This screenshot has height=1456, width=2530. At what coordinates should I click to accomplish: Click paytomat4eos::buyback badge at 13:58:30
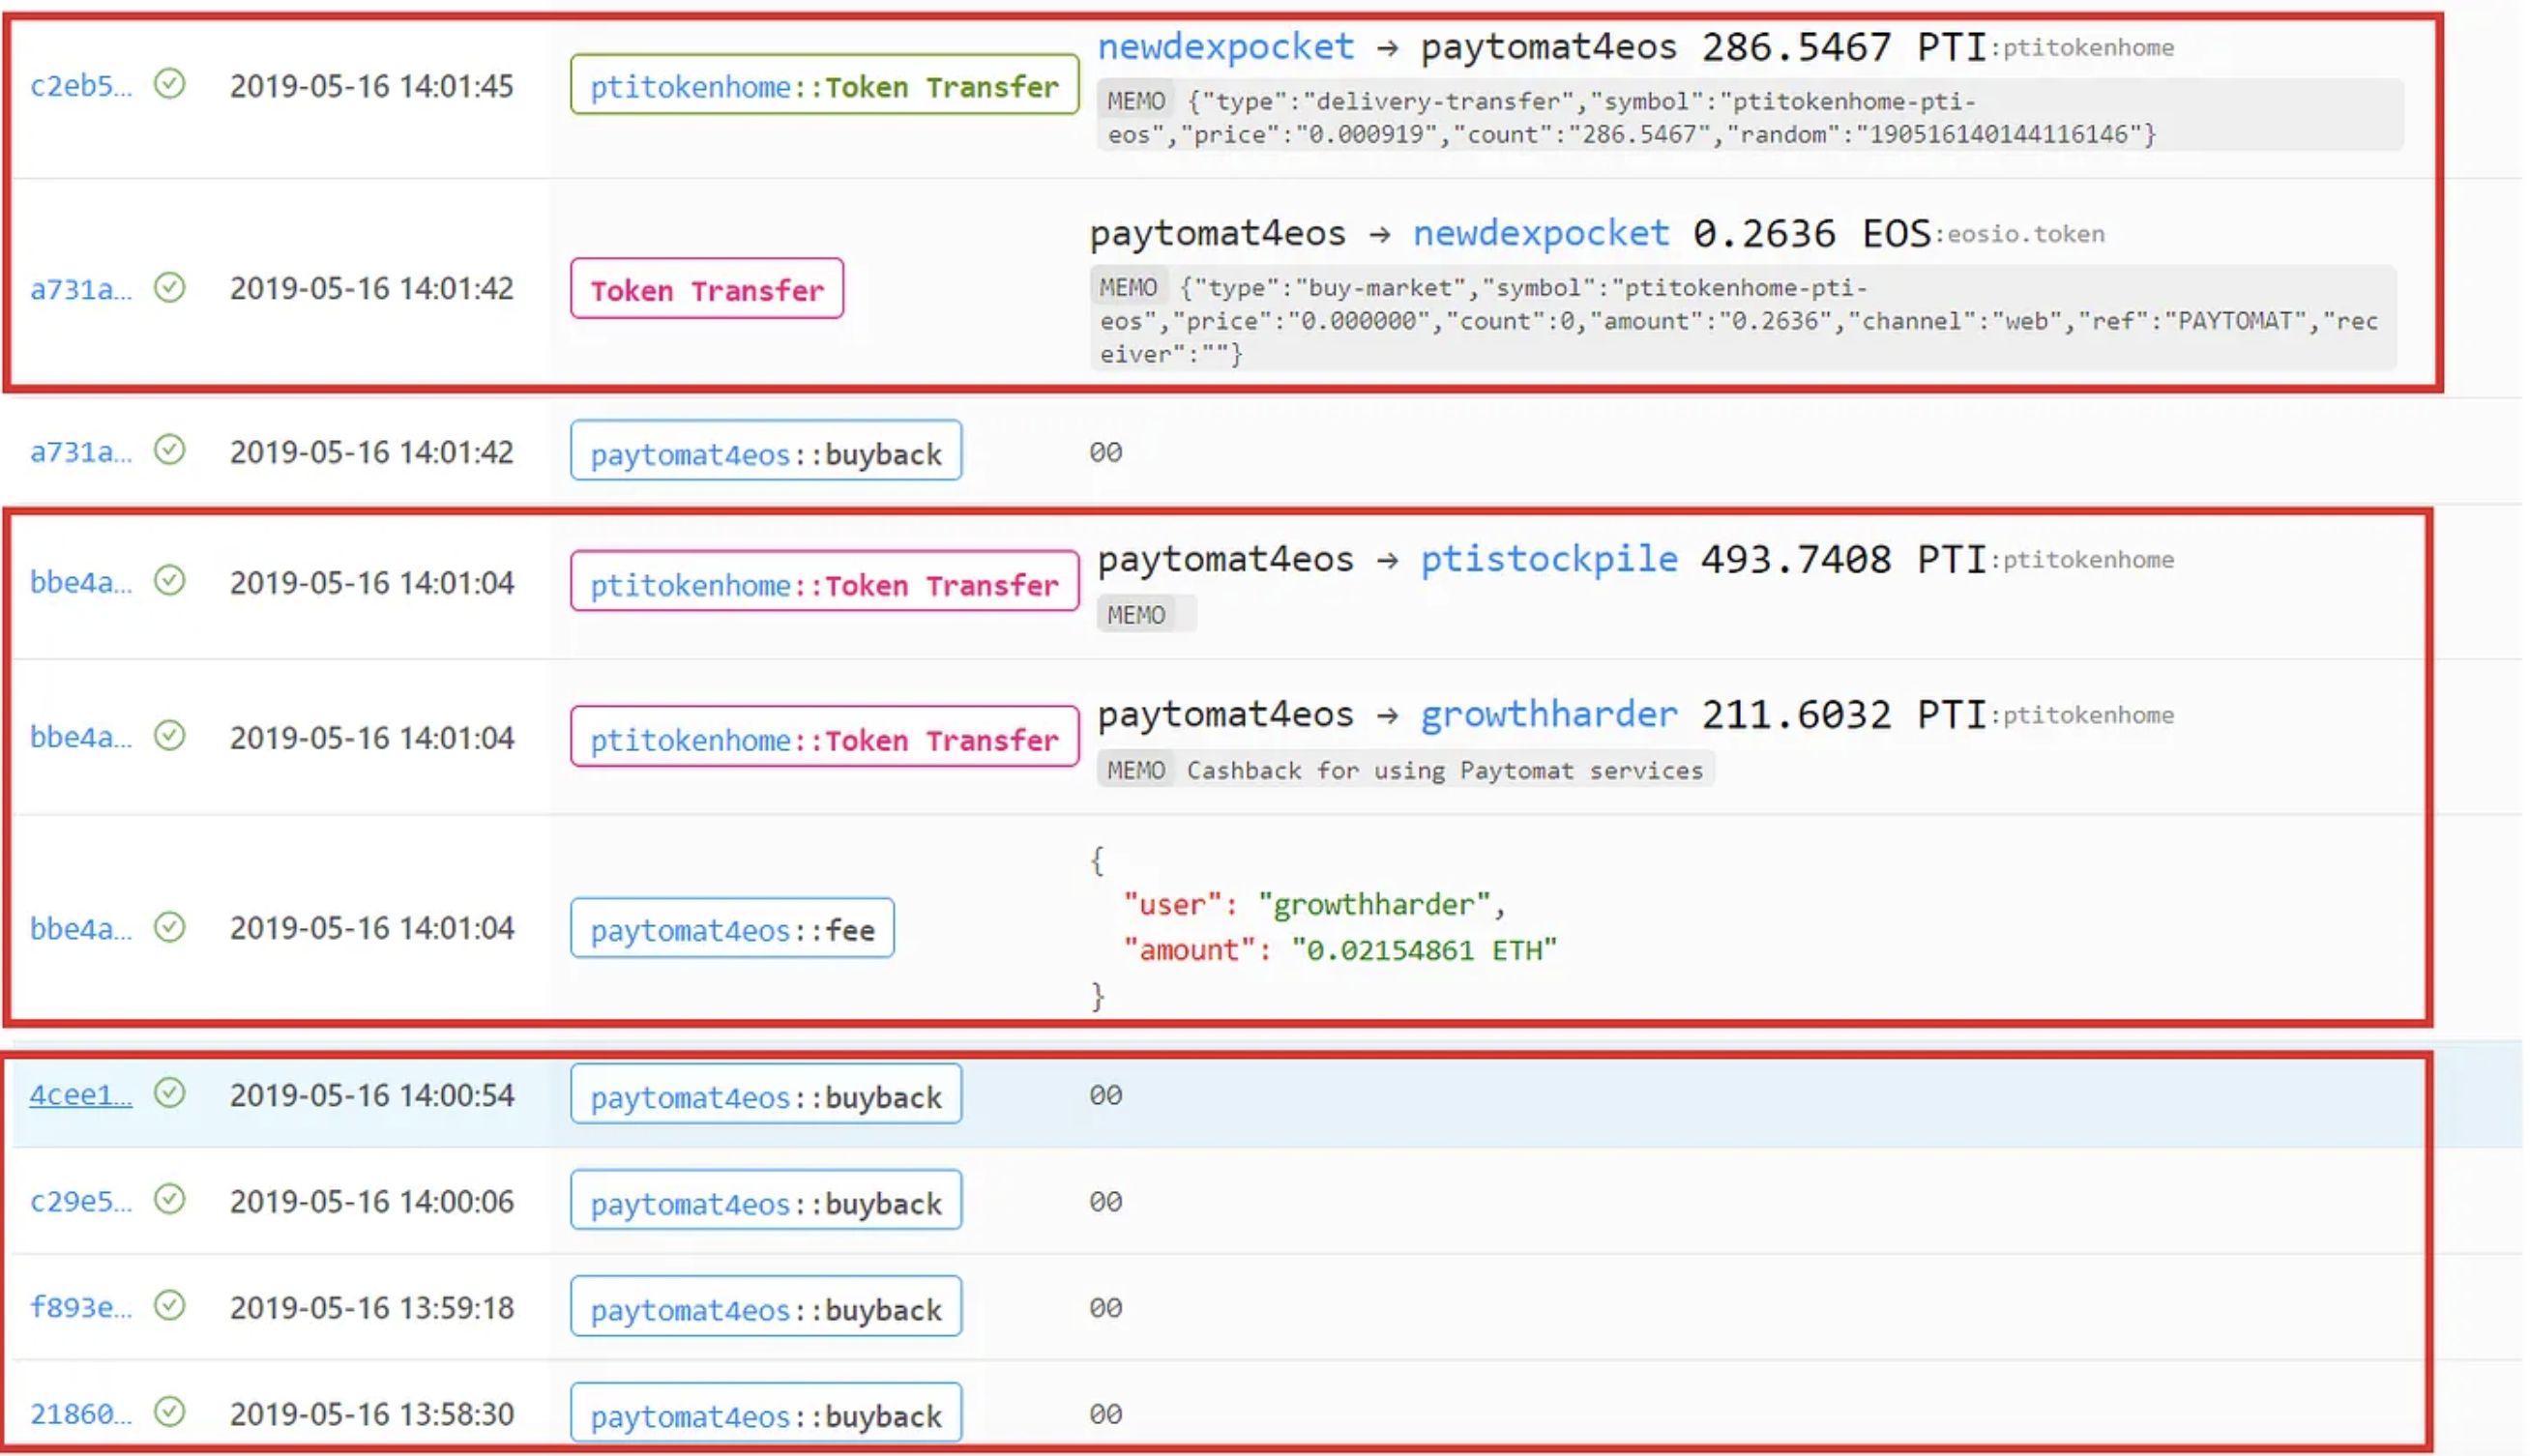click(x=766, y=1413)
